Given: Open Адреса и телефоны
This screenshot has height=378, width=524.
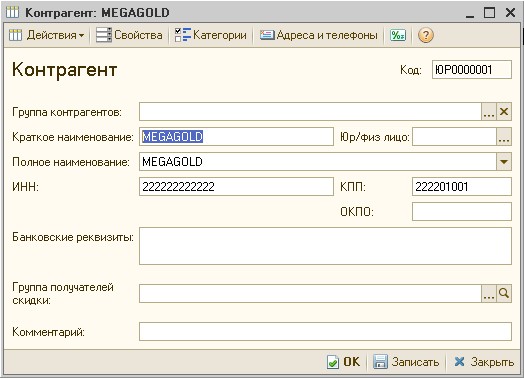Looking at the screenshot, I should click(319, 35).
